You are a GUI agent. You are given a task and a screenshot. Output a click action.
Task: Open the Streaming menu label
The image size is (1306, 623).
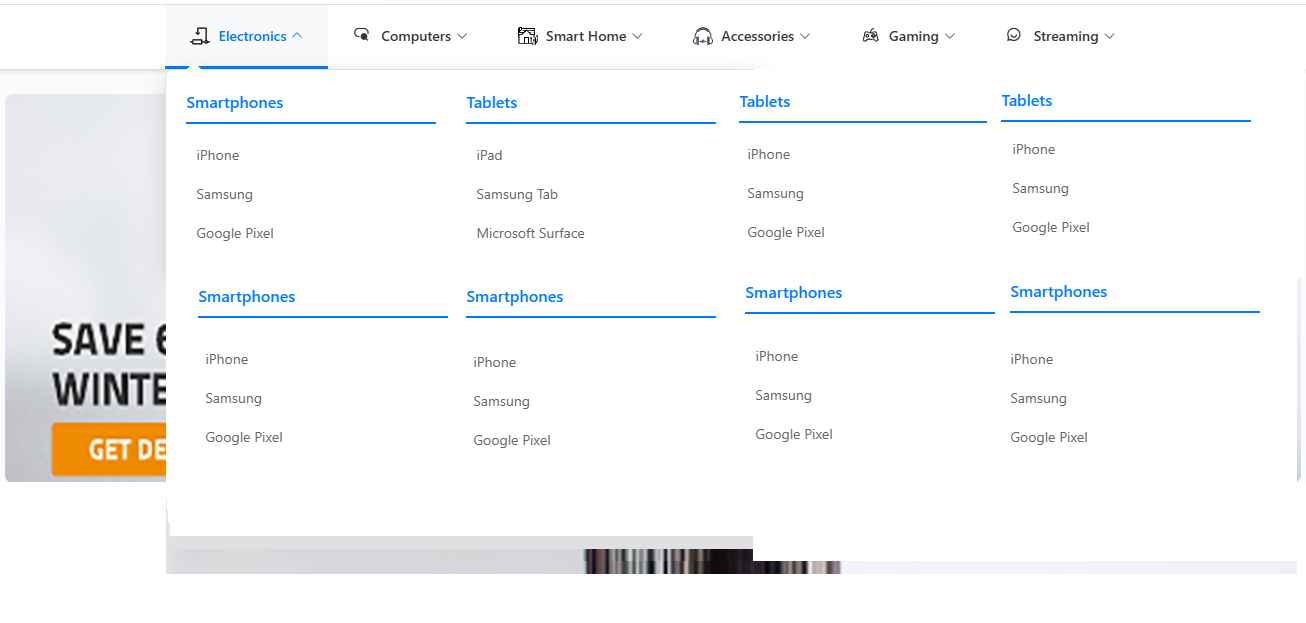coord(1066,36)
